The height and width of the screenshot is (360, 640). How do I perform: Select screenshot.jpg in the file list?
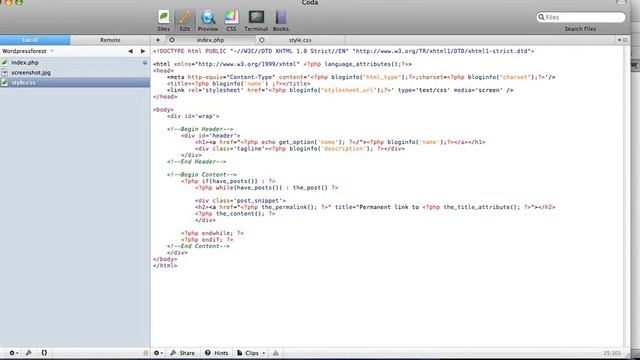[75, 72]
